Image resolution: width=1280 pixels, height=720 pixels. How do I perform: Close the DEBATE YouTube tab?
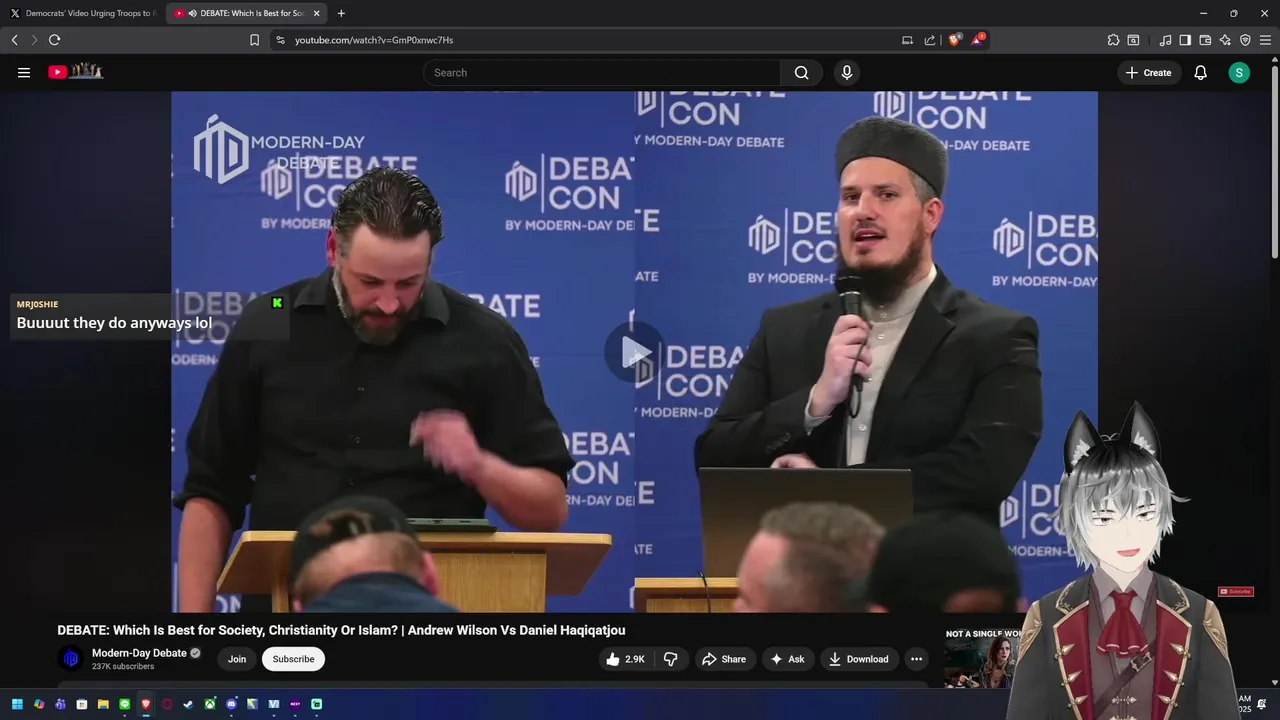(x=317, y=13)
